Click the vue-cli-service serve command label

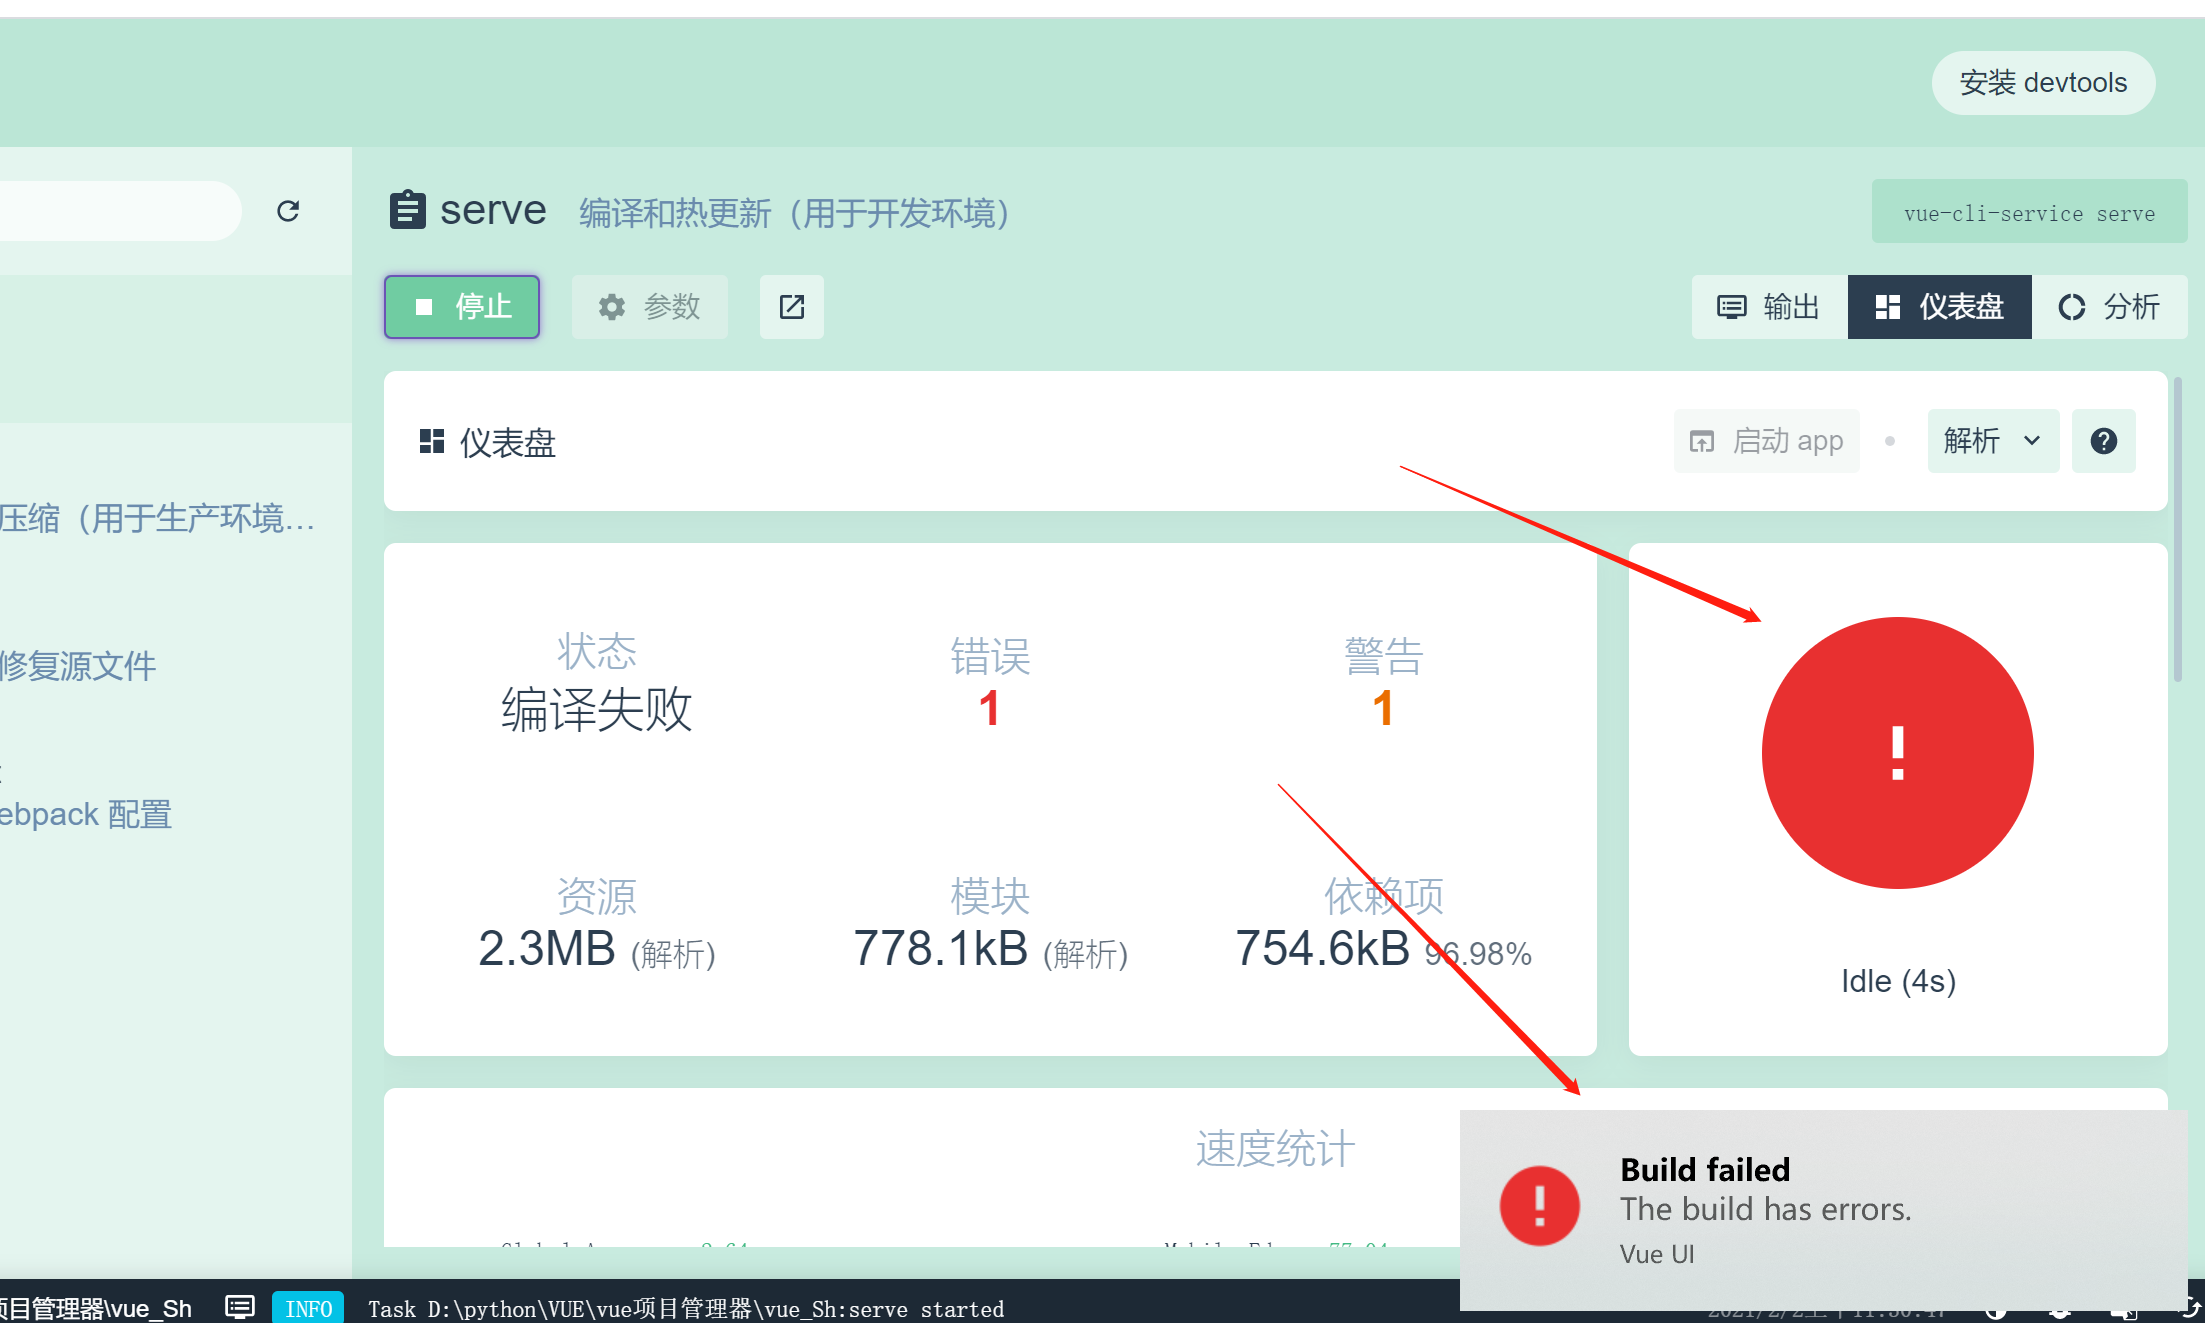2029,213
